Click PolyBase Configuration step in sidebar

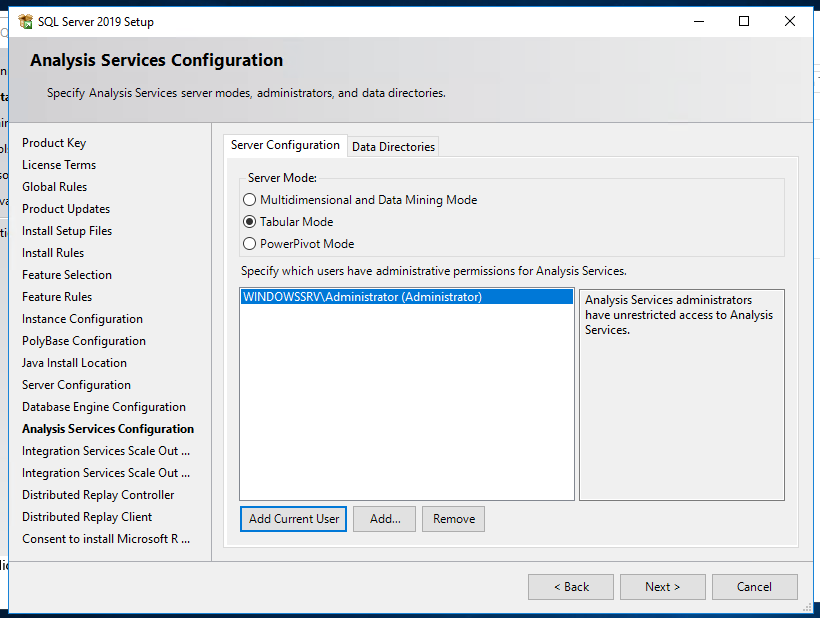click(x=84, y=341)
